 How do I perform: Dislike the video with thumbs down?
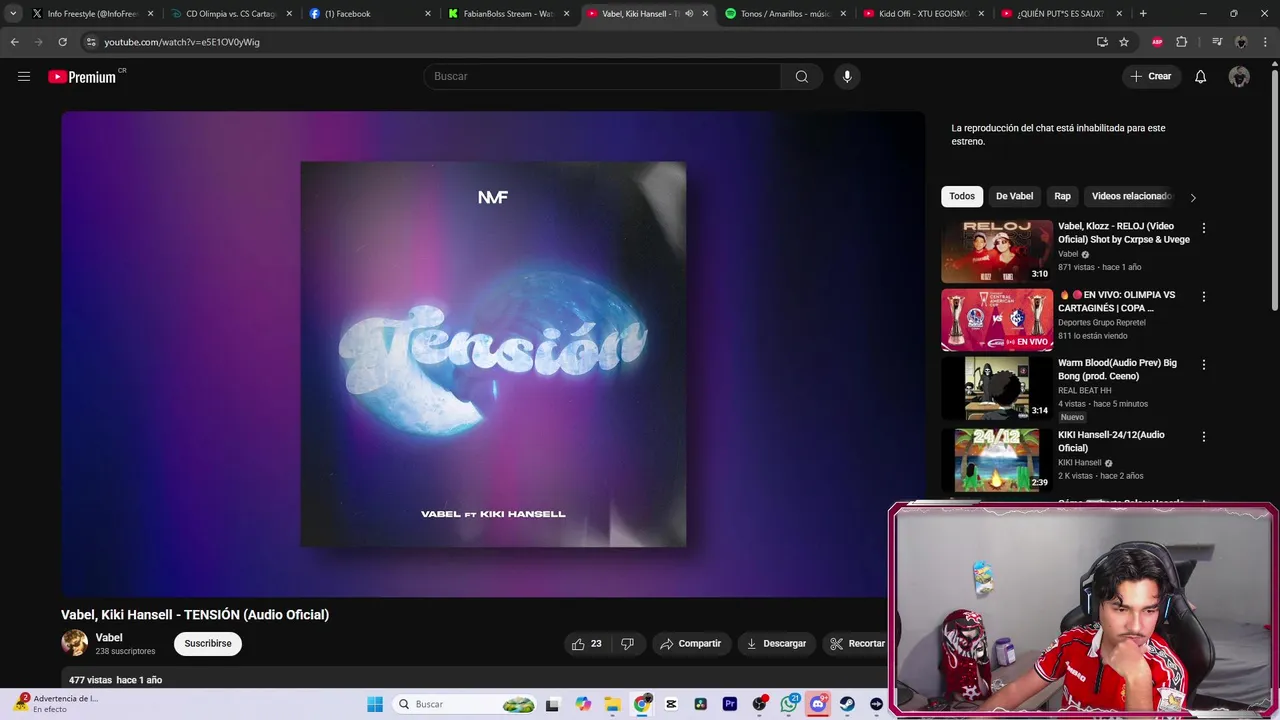(x=627, y=644)
